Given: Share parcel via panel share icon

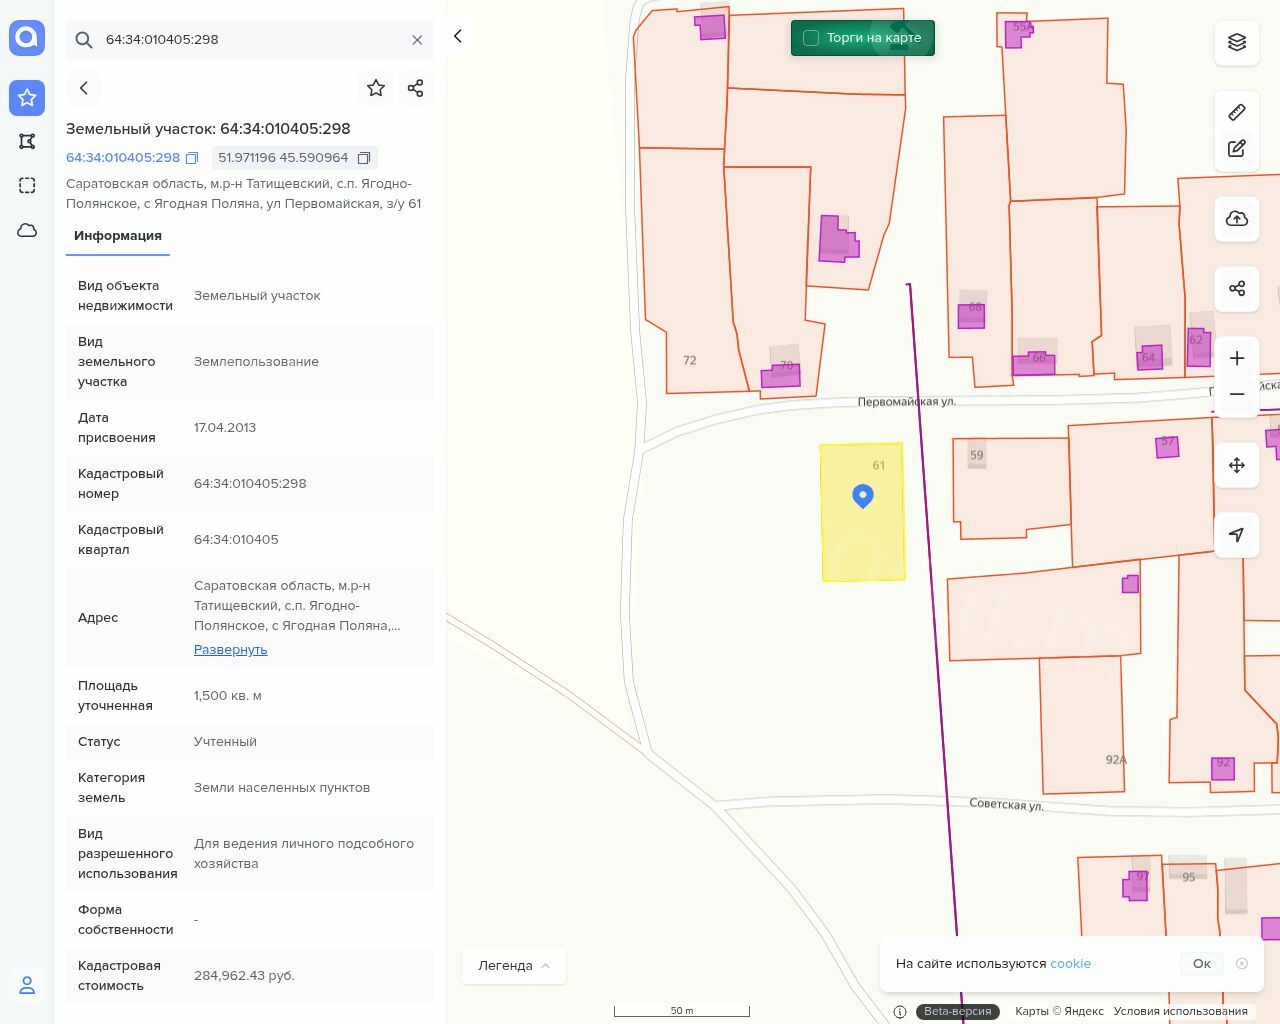Looking at the screenshot, I should (416, 88).
